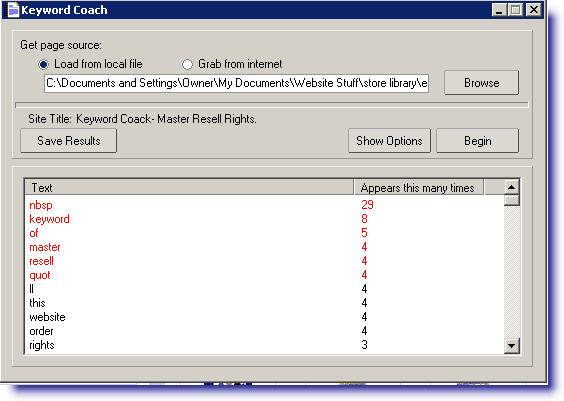Click the Browse button
The height and width of the screenshot is (401, 564).
481,83
